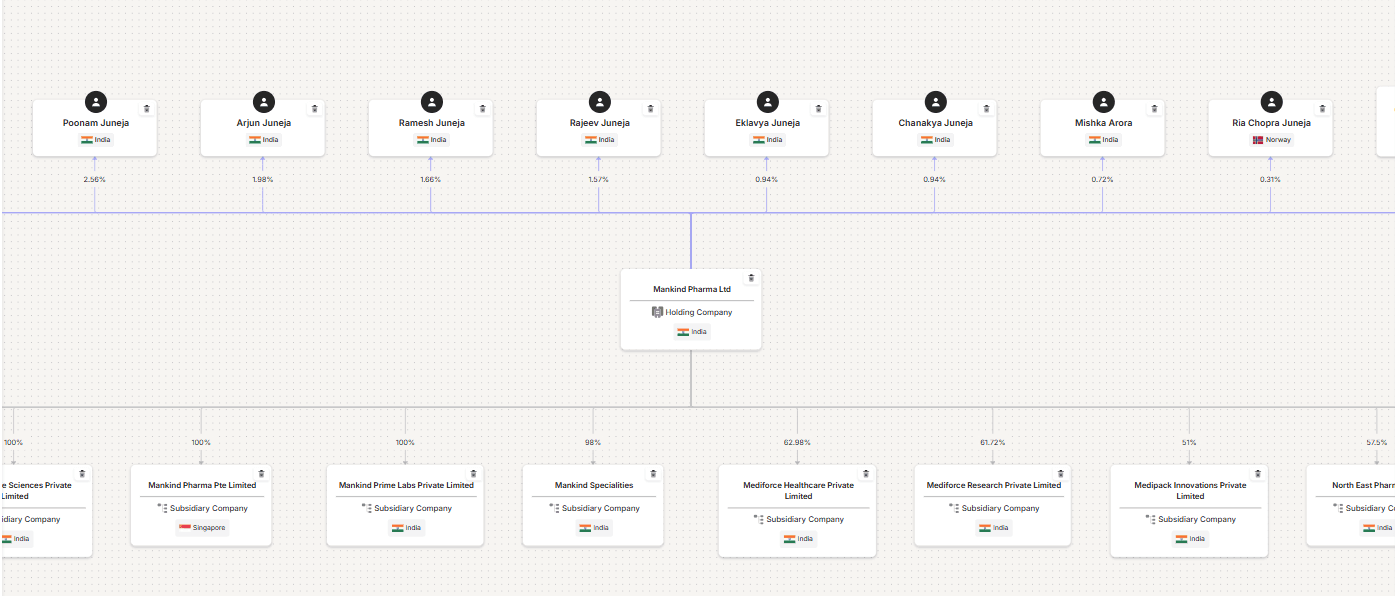Viewport: 1395px width, 596px height.
Task: Remove Ria Chopra Juneja using trash icon
Action: point(1322,109)
